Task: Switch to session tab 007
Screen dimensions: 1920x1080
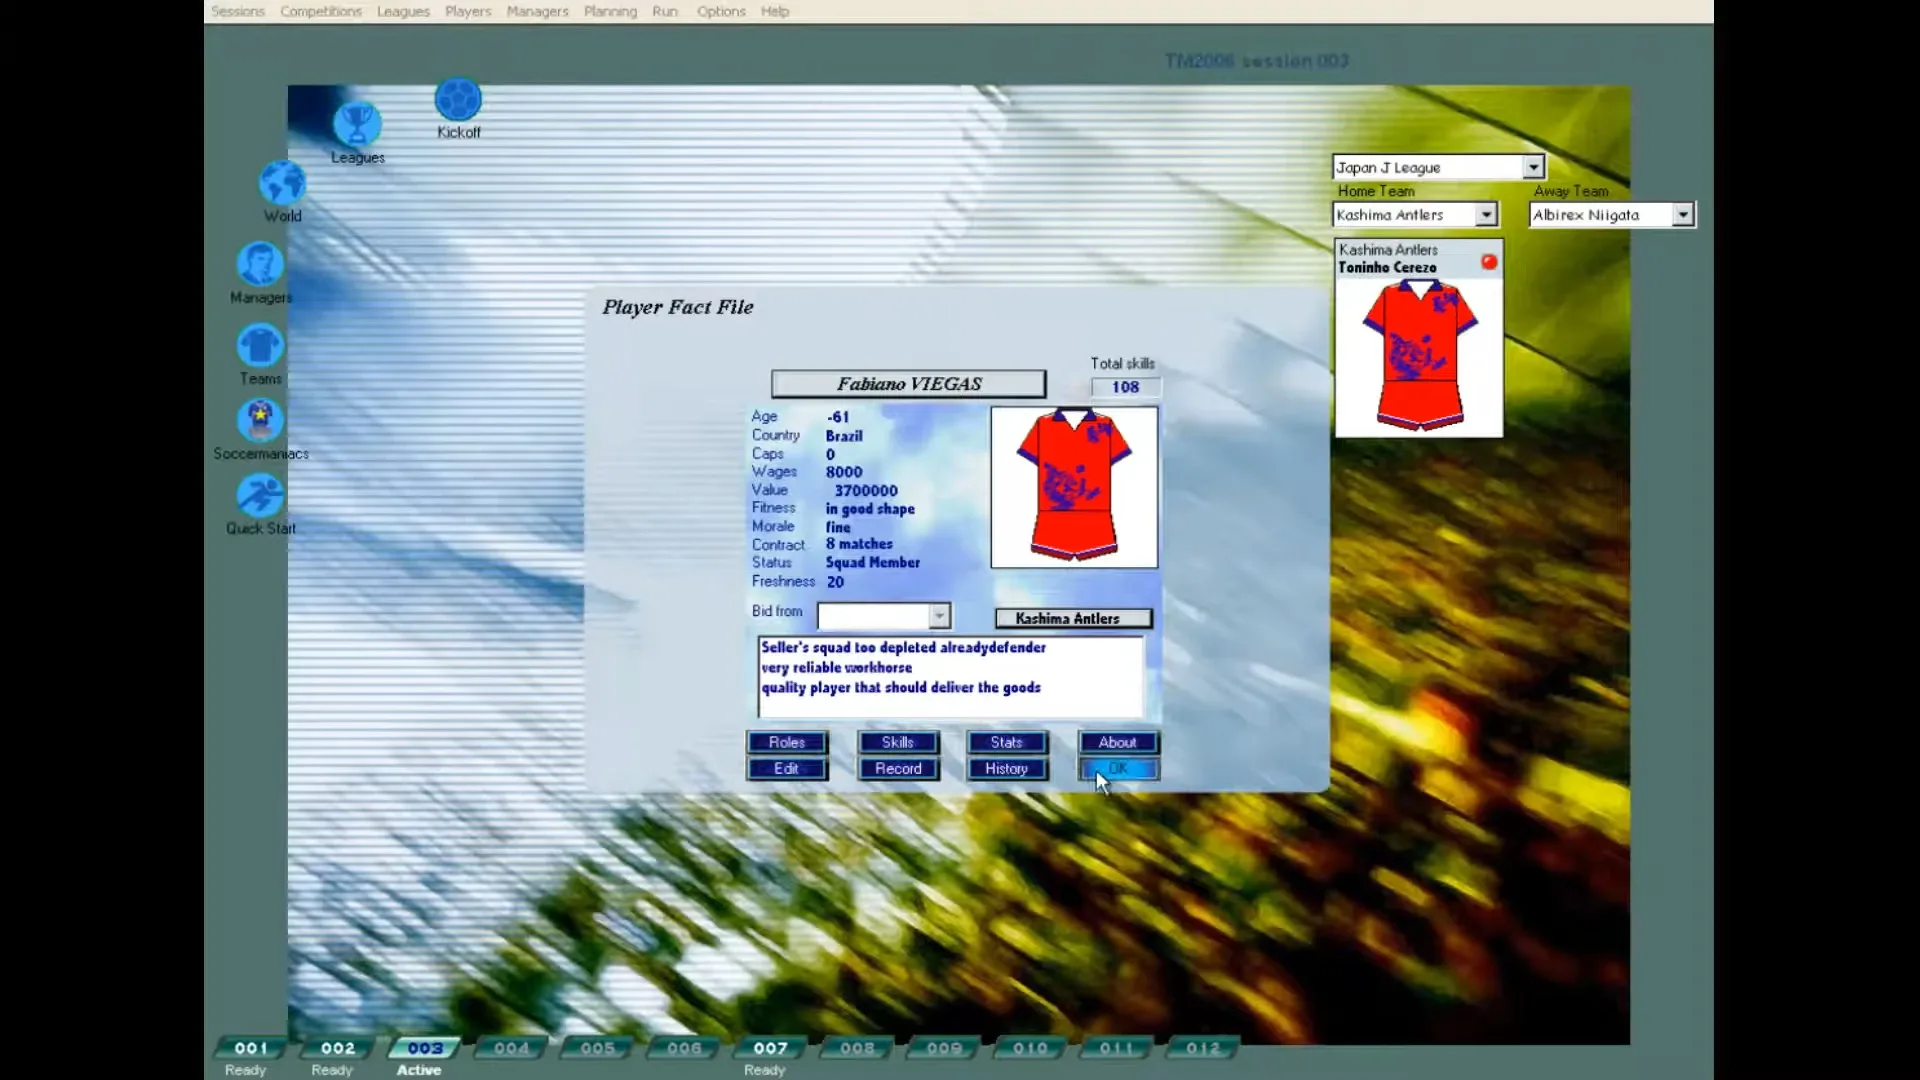Action: (x=768, y=1048)
